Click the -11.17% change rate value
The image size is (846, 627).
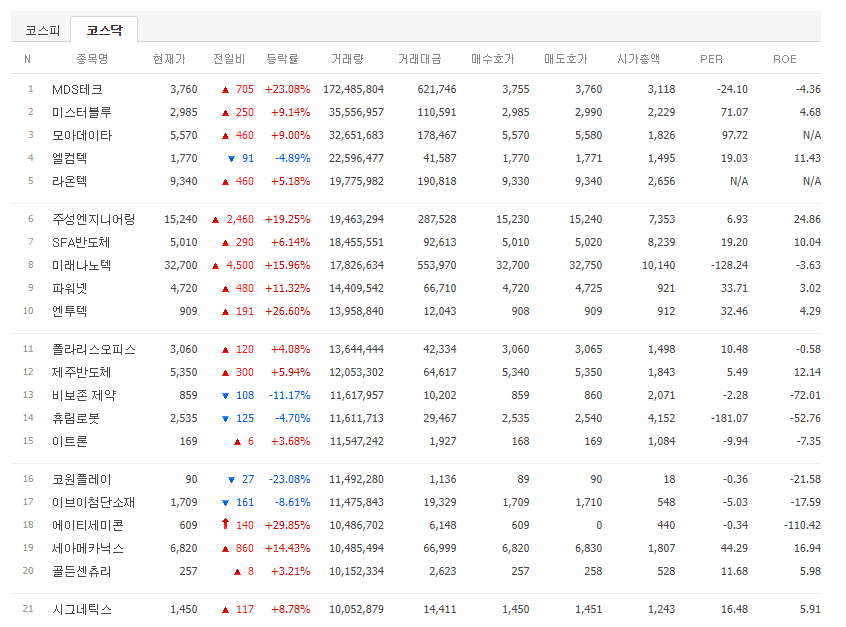click(290, 396)
